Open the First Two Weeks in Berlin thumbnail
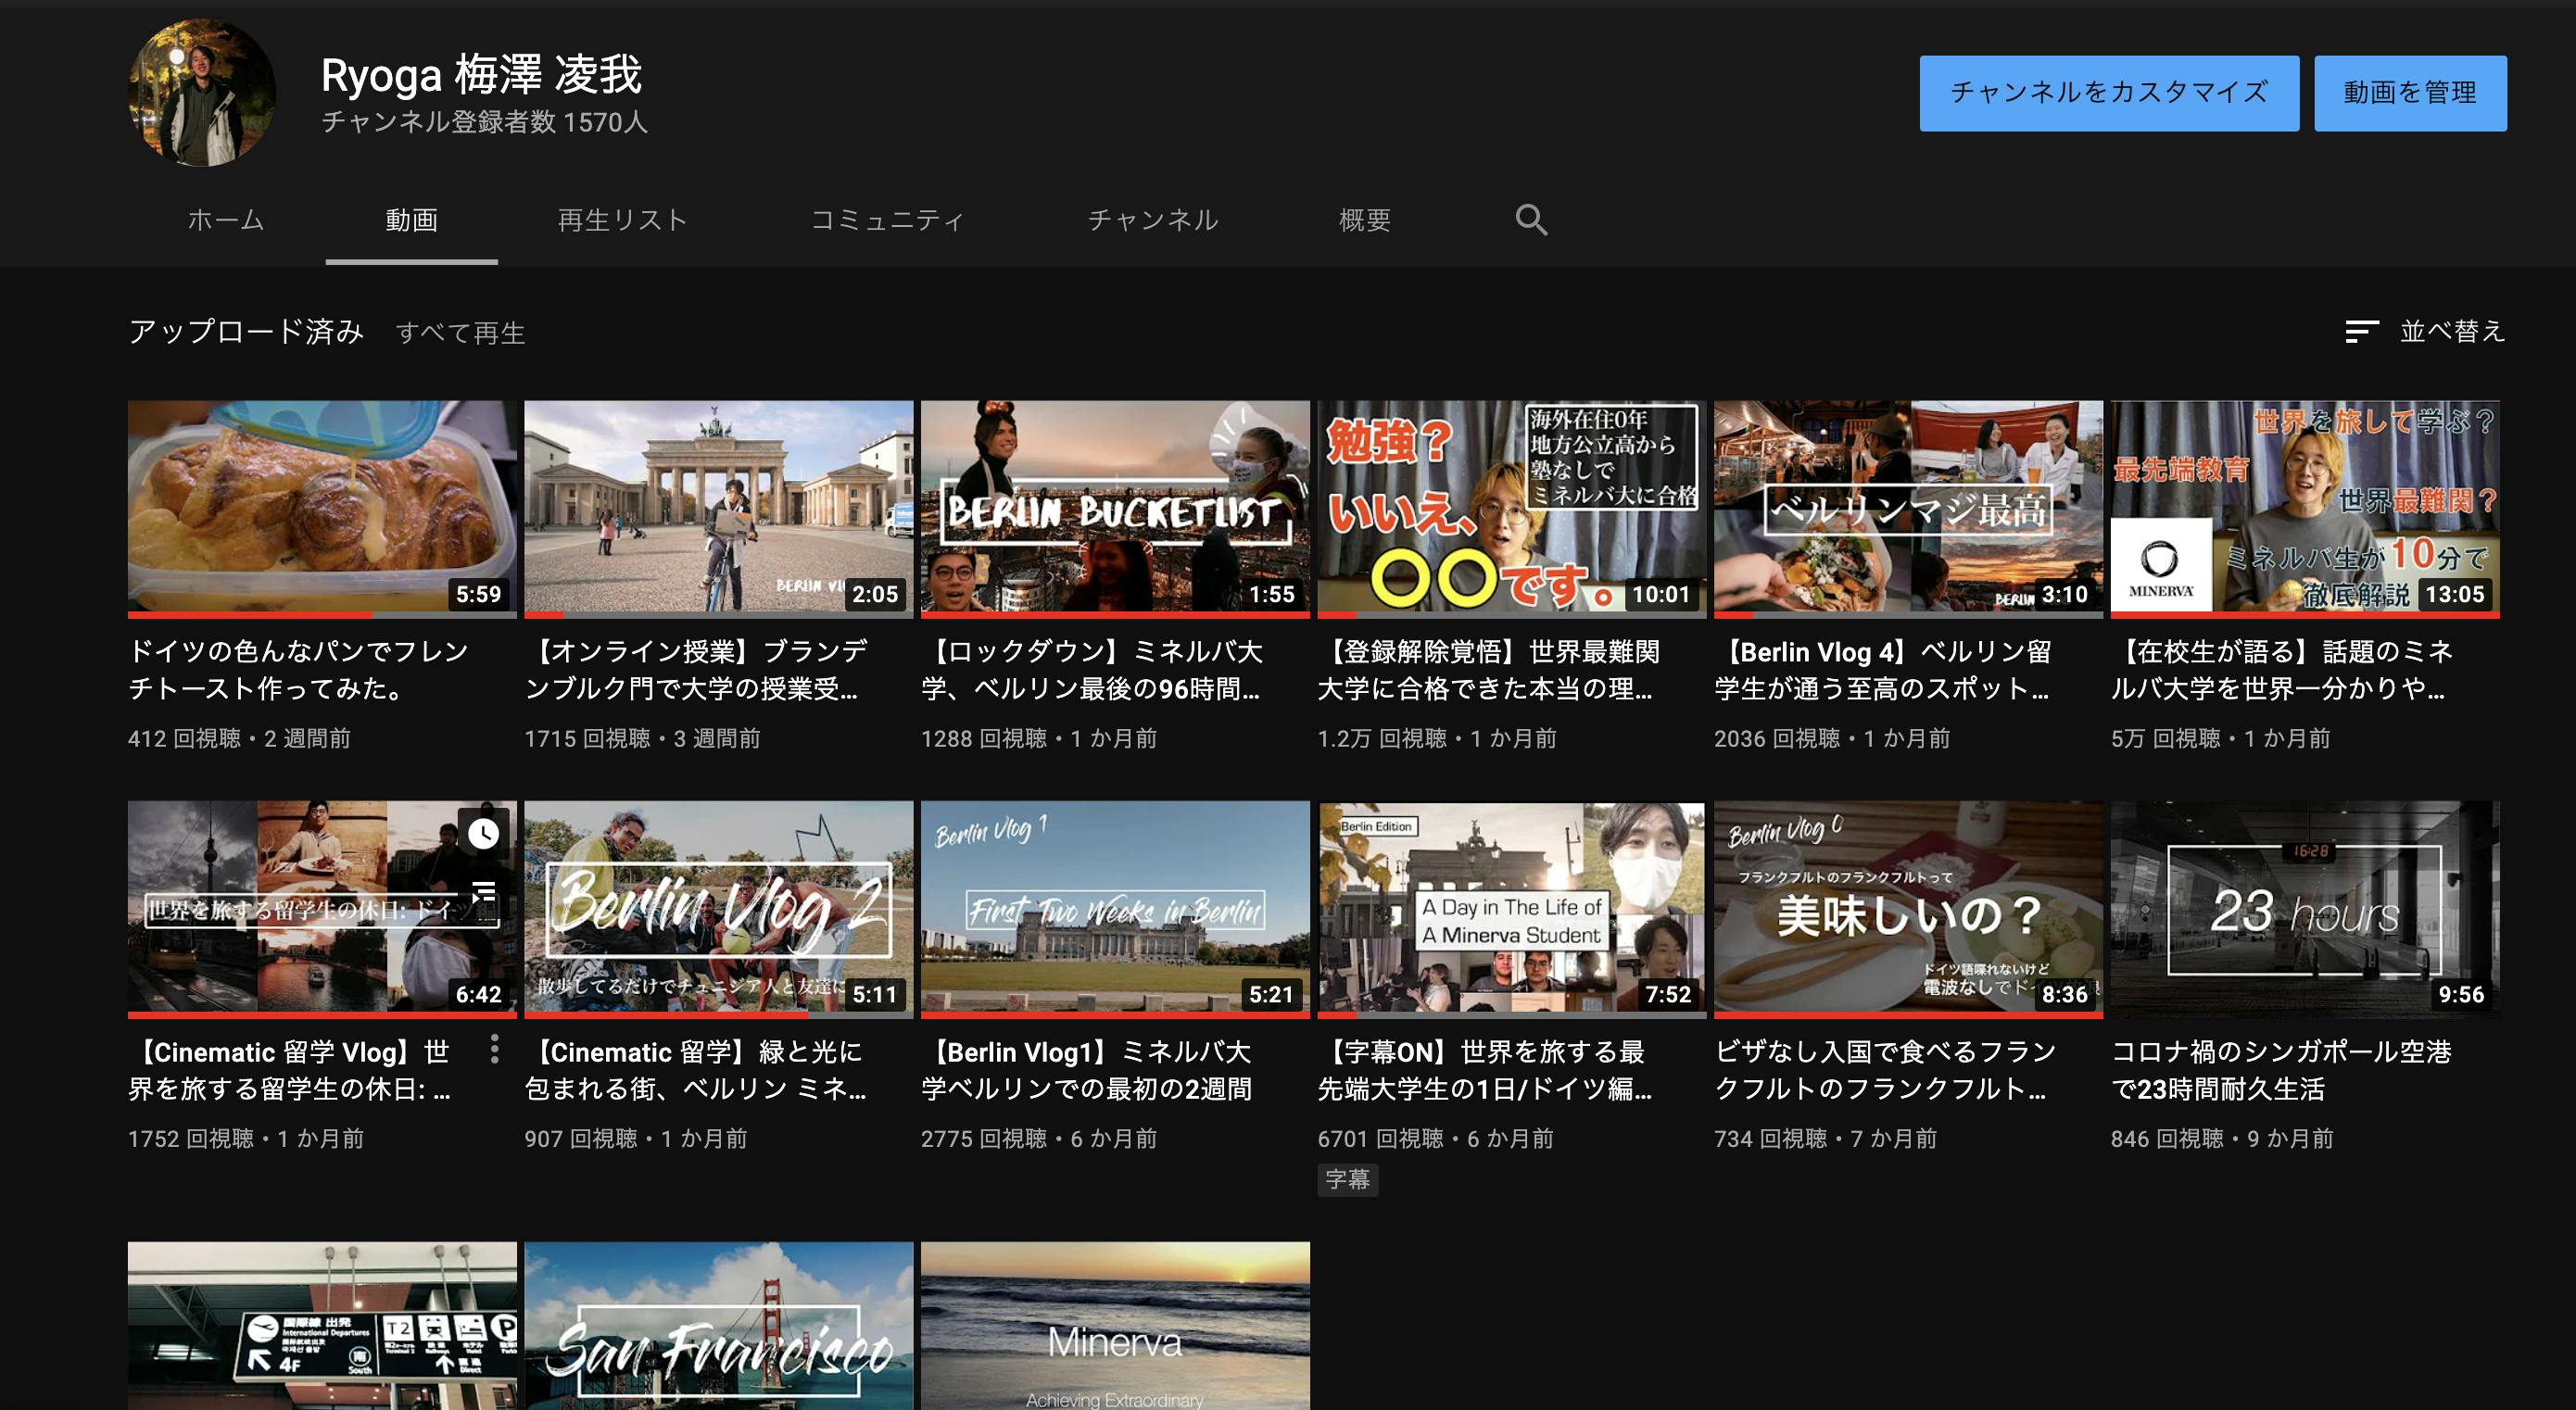This screenshot has width=2576, height=1410. coord(1115,910)
